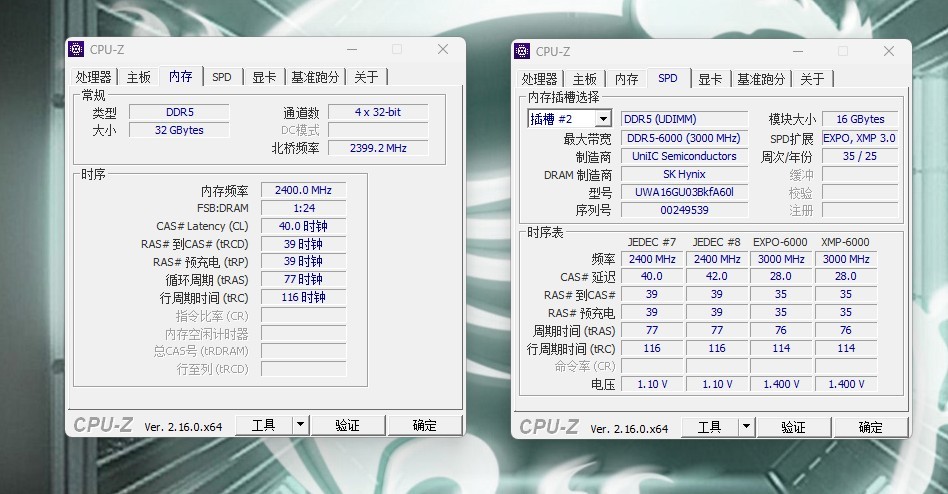The image size is (948, 494).
Task: Switch to 内存 tab in right CPU-Z window
Action: [x=626, y=79]
